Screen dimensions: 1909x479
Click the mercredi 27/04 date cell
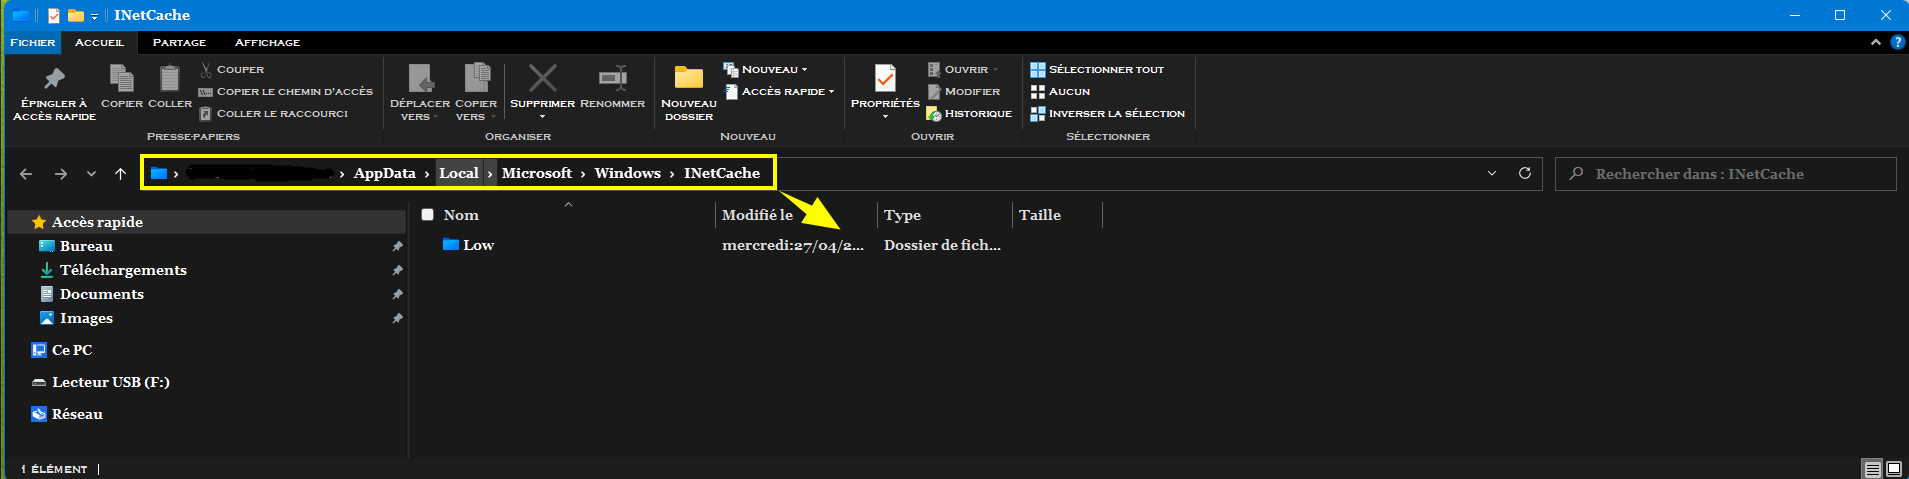(x=793, y=245)
